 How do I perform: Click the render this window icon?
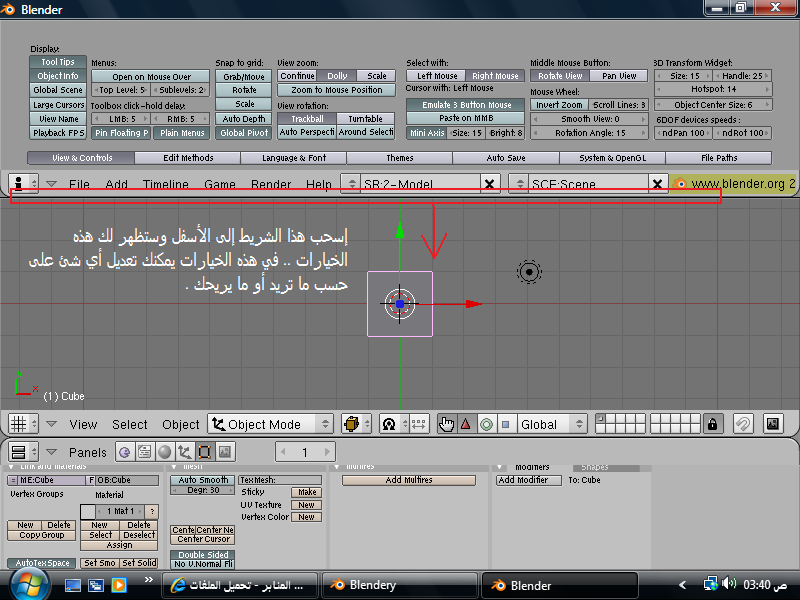[773, 424]
